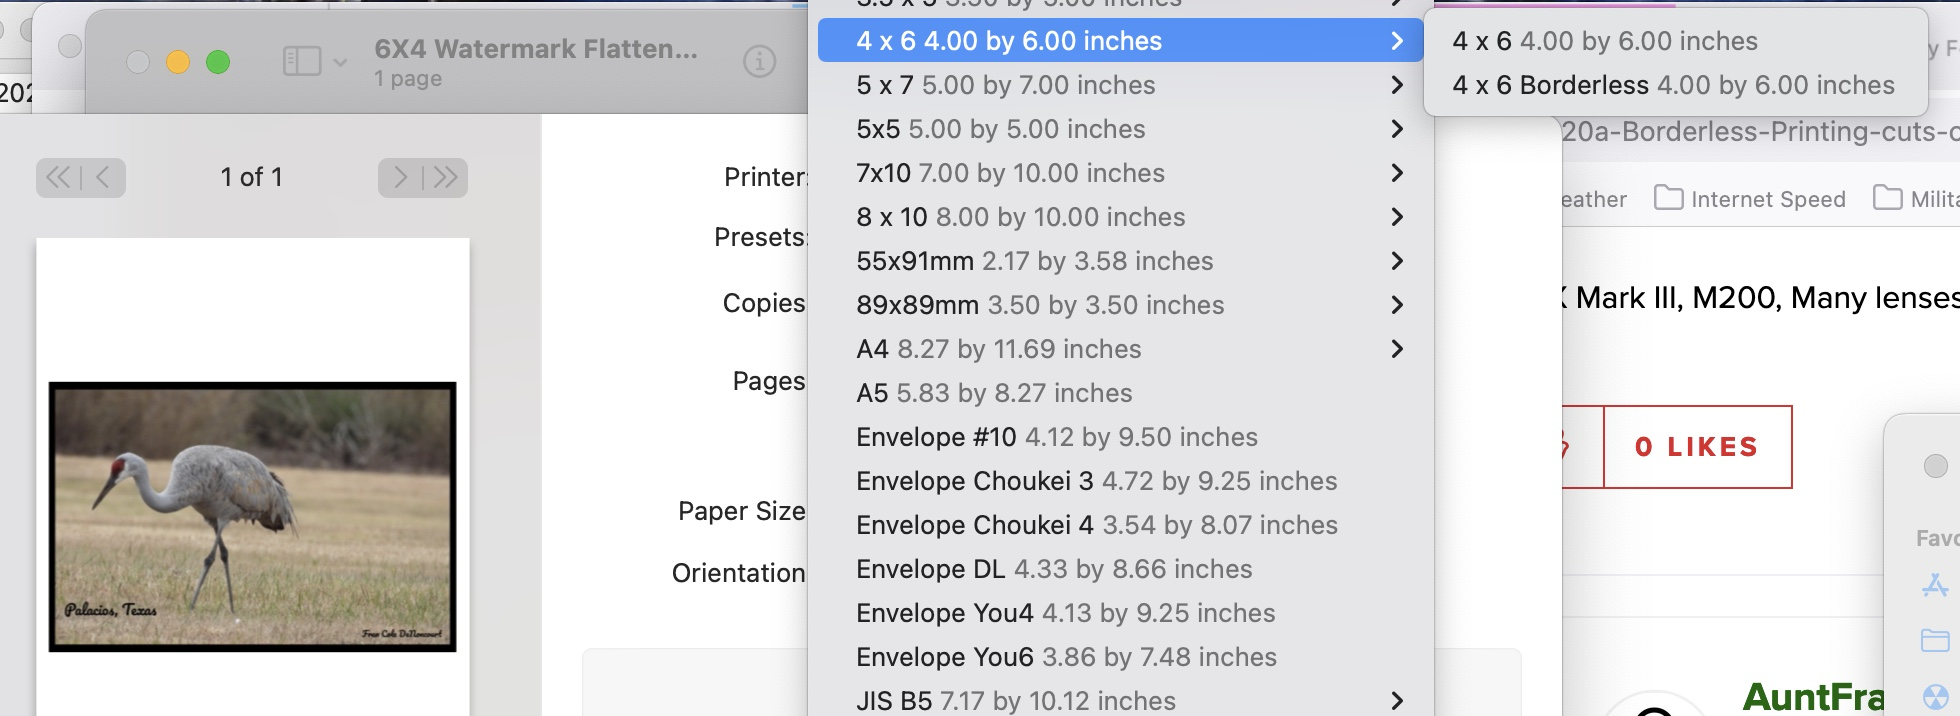
Task: Go to previous page in print preview
Action: click(x=103, y=178)
